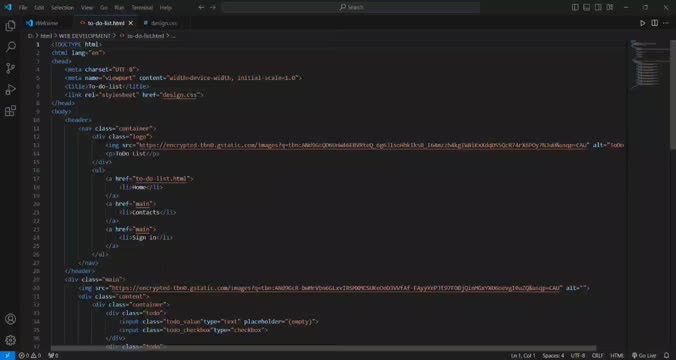Toggle the primary side bar layout
The height and width of the screenshot is (360, 676).
click(575, 7)
